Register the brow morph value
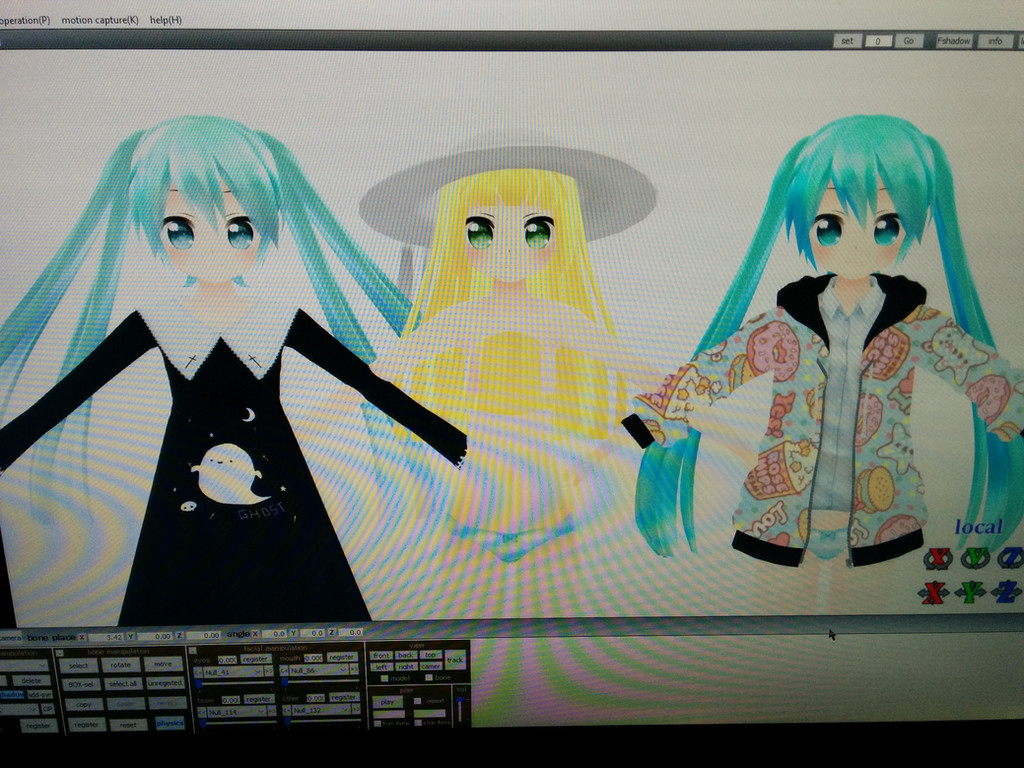Viewport: 1024px width, 768px height. (259, 699)
